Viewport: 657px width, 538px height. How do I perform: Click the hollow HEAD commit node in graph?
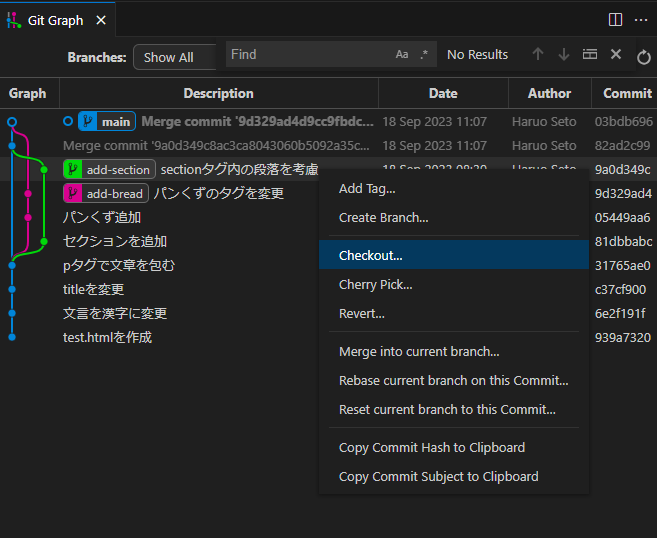[12, 122]
